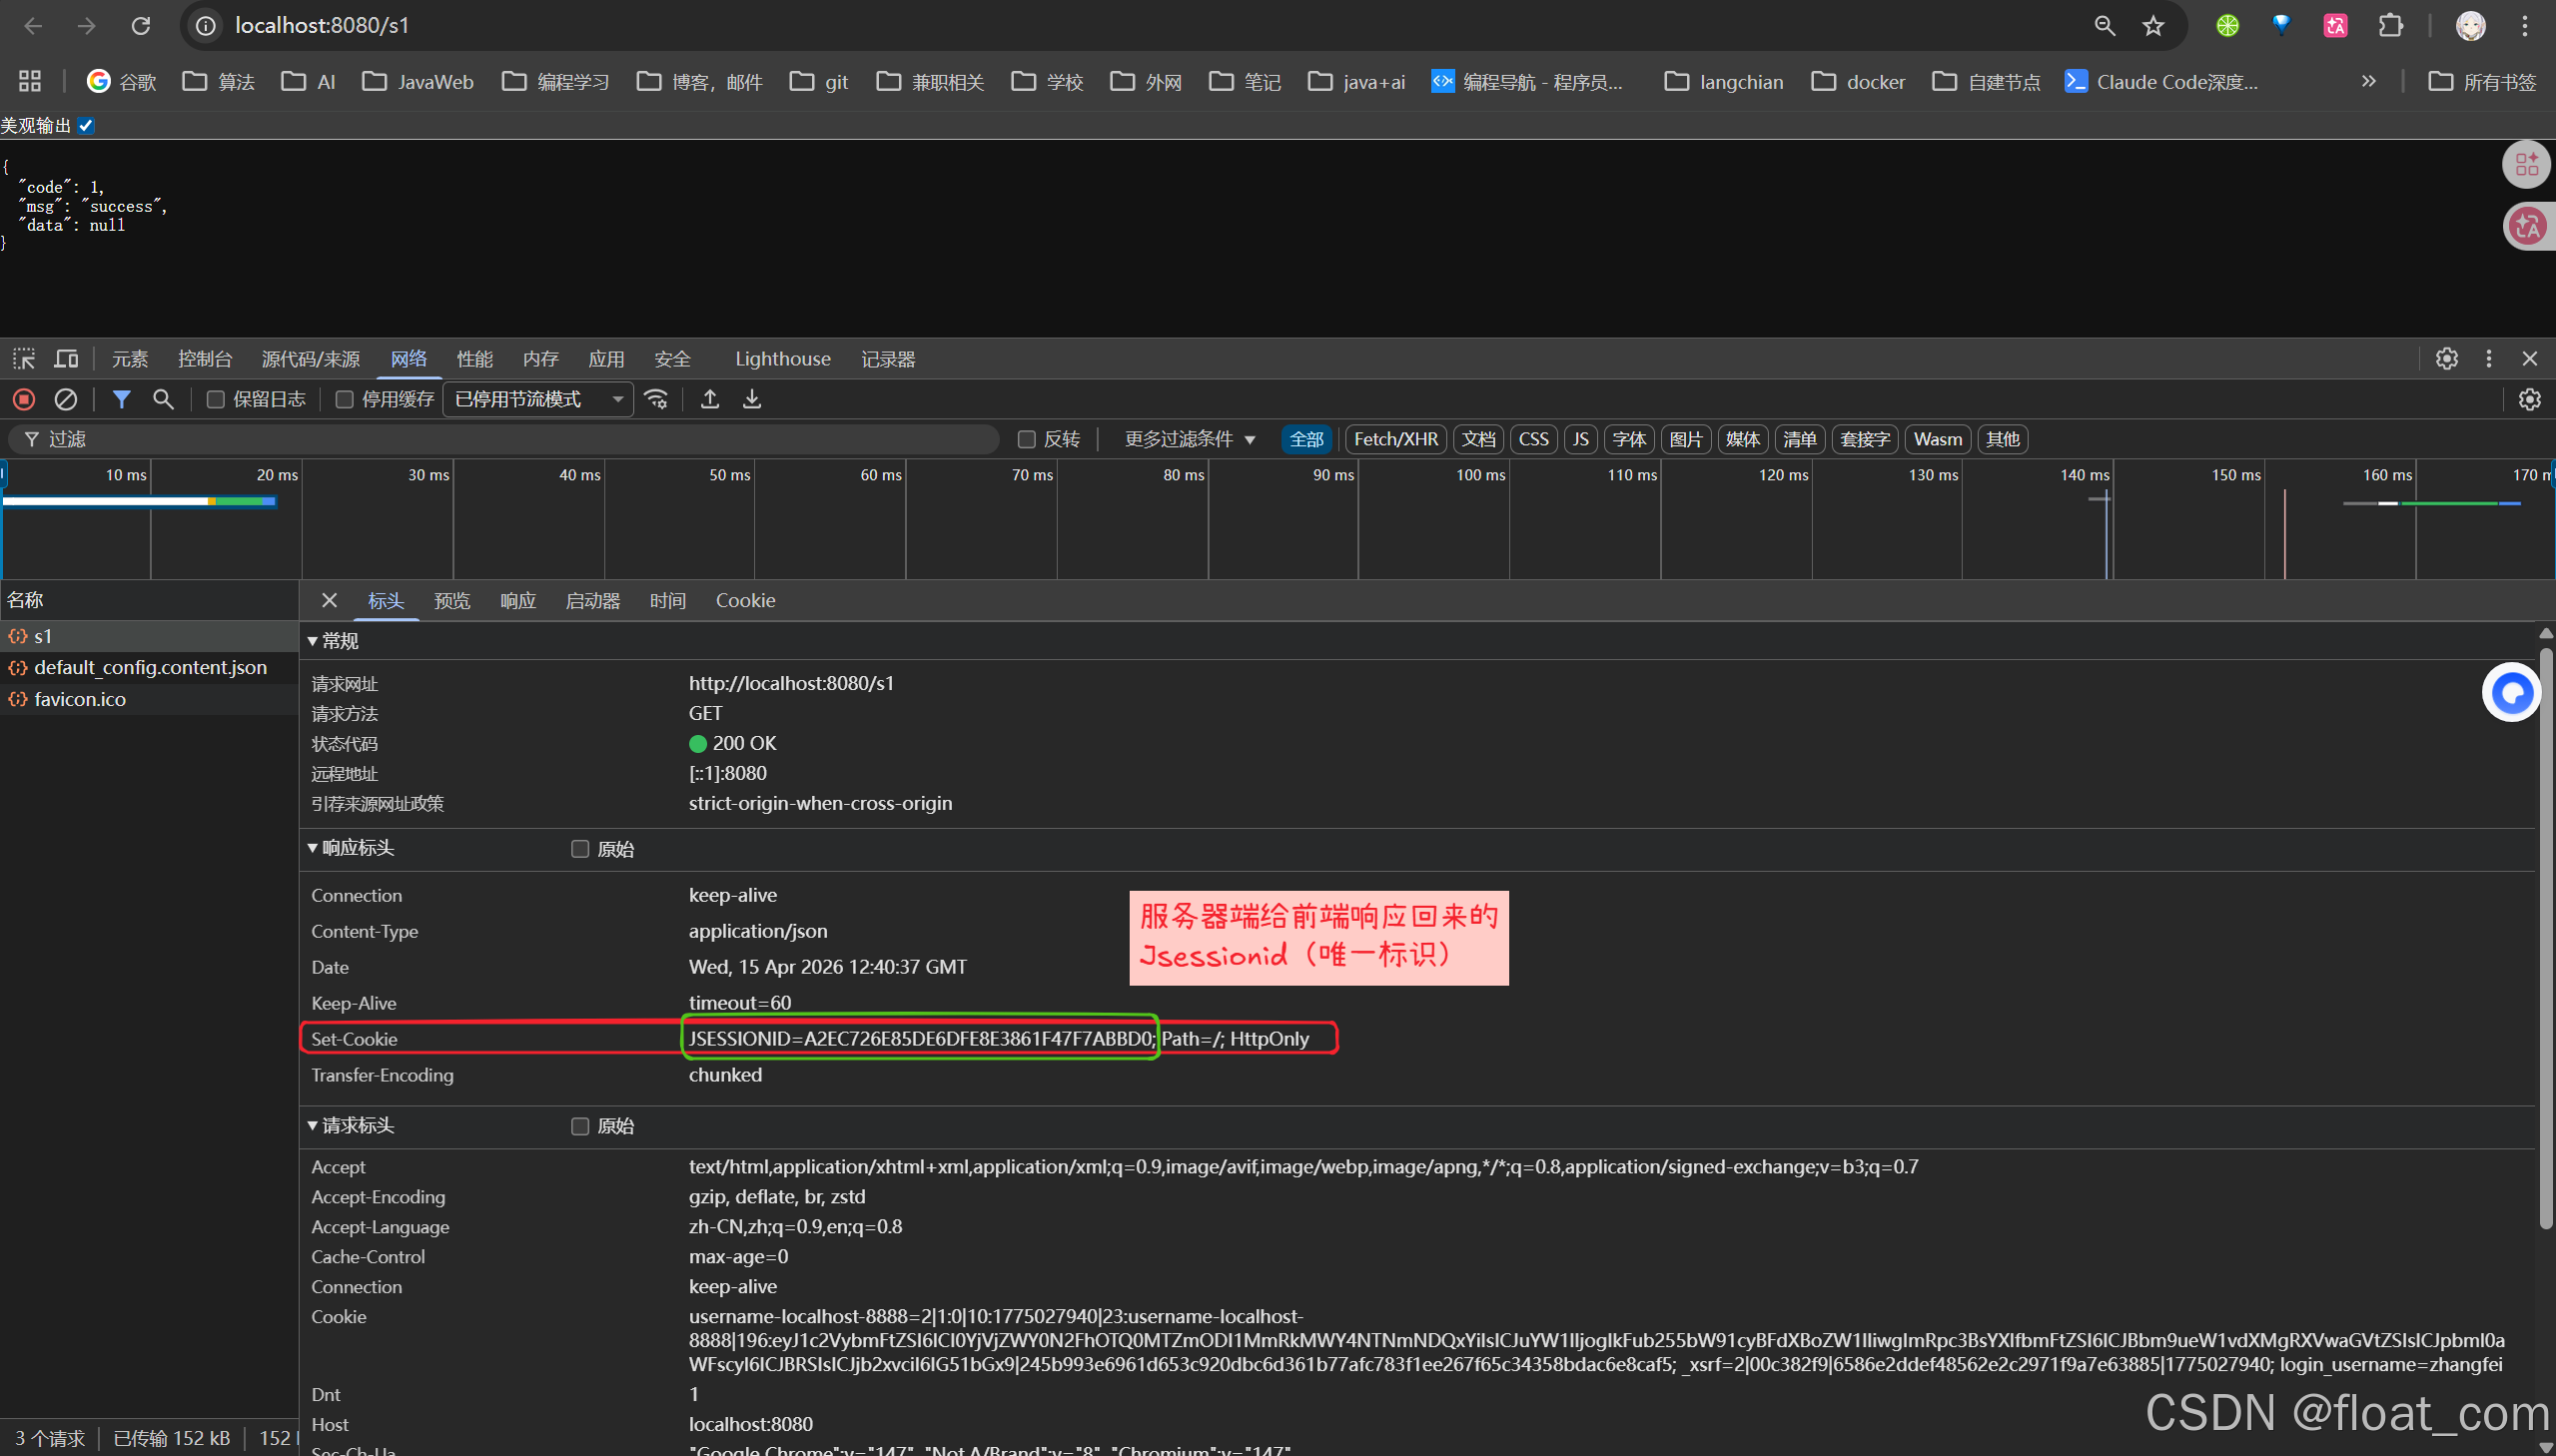Open the 已停用节流模式 throttling dropdown

tap(538, 399)
